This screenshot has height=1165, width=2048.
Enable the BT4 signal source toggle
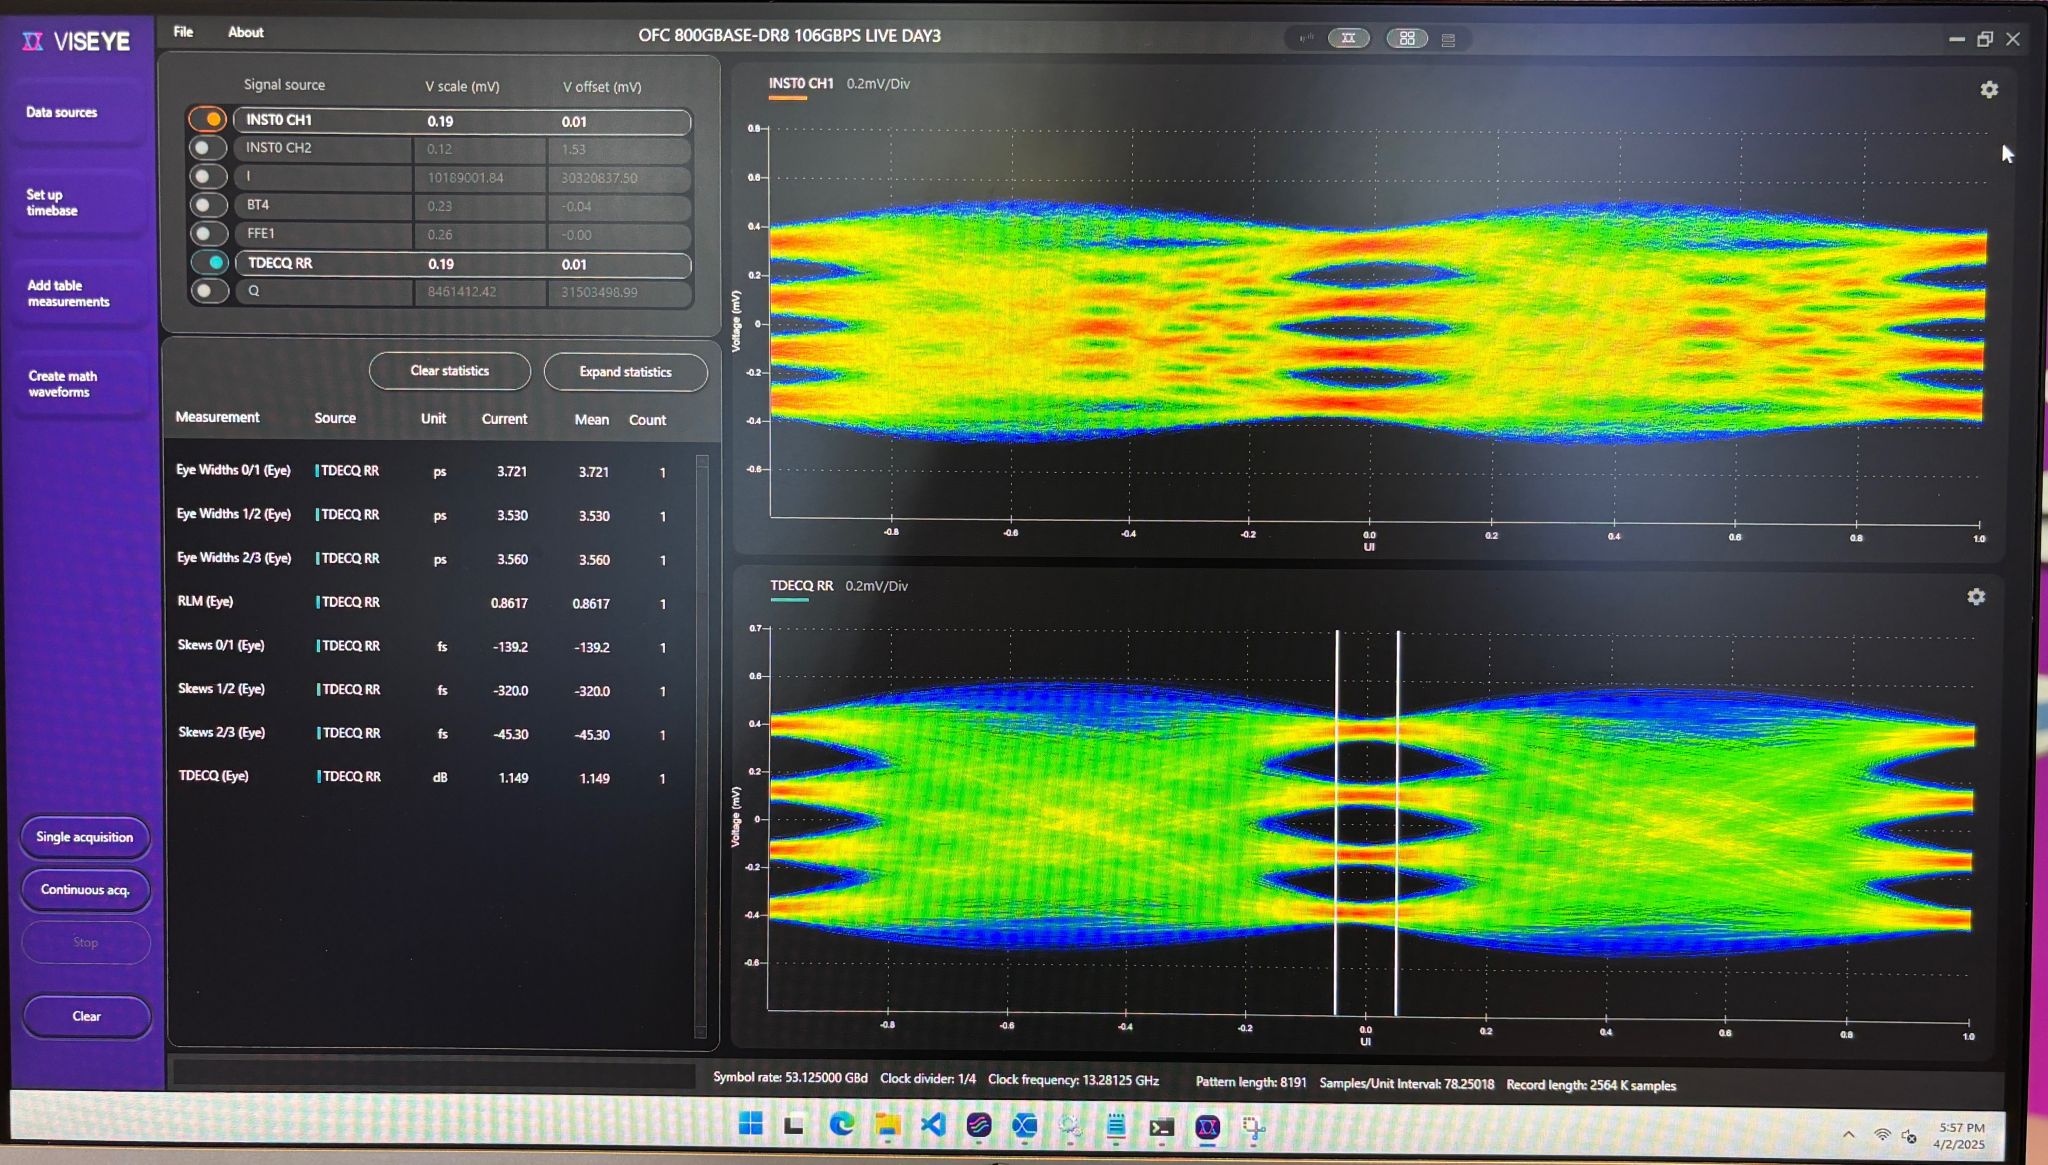tap(208, 205)
